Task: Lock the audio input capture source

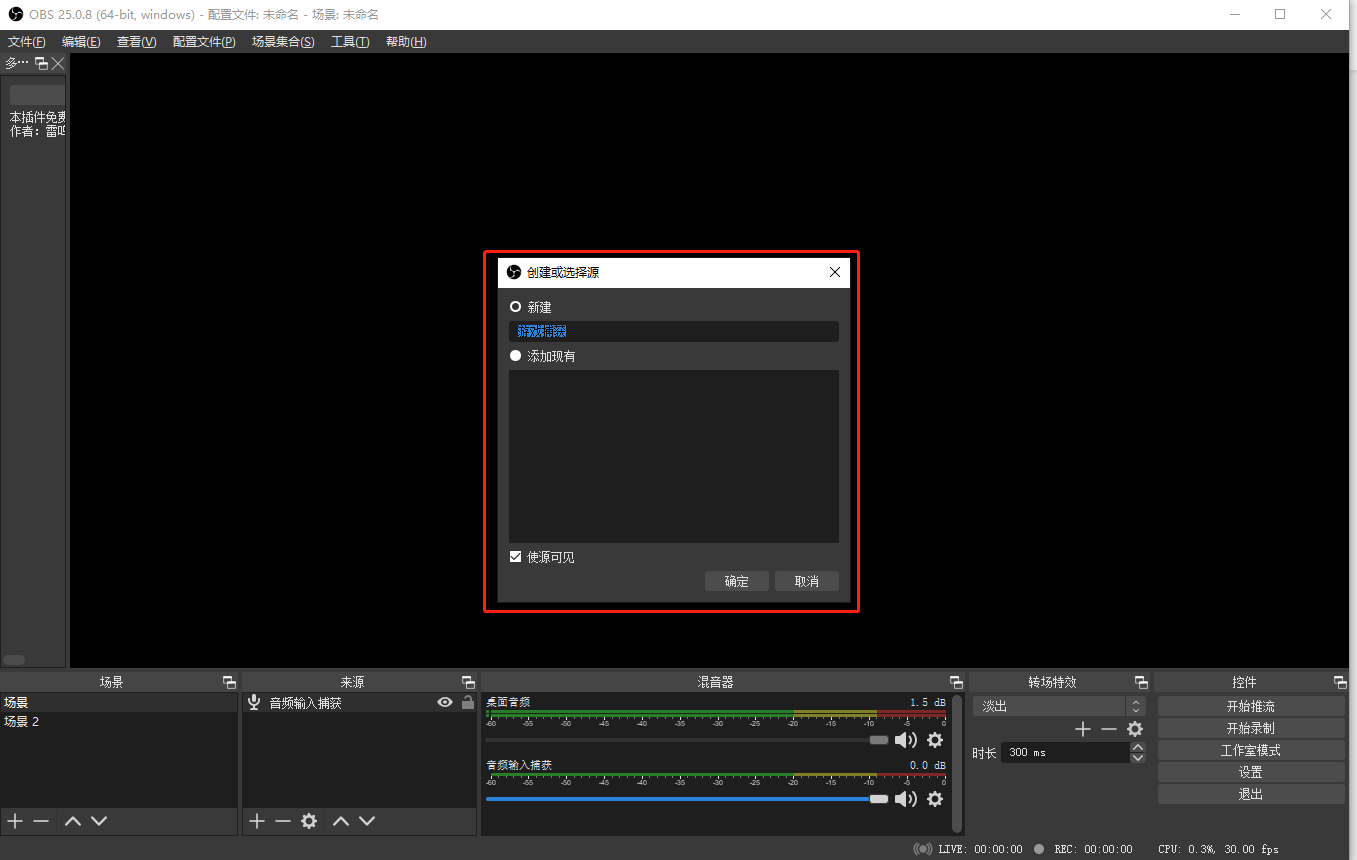Action: (x=467, y=703)
